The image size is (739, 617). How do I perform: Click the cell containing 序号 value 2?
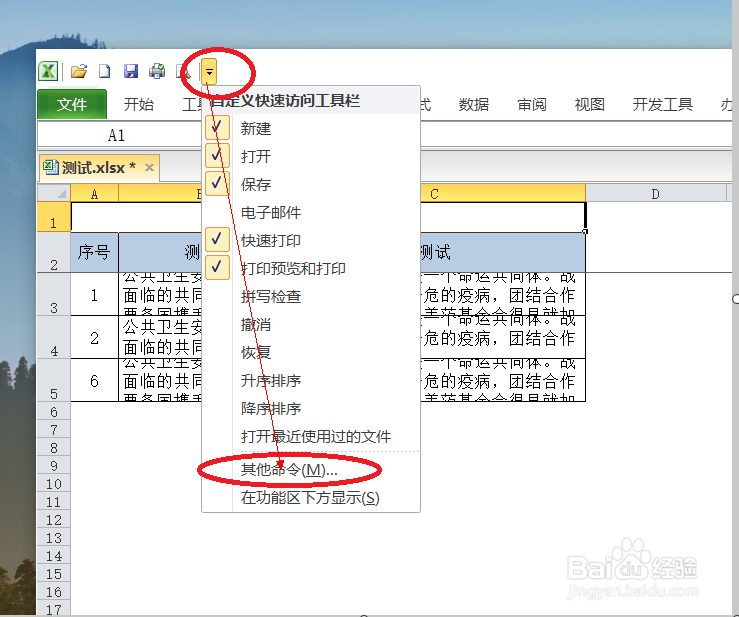(94, 337)
